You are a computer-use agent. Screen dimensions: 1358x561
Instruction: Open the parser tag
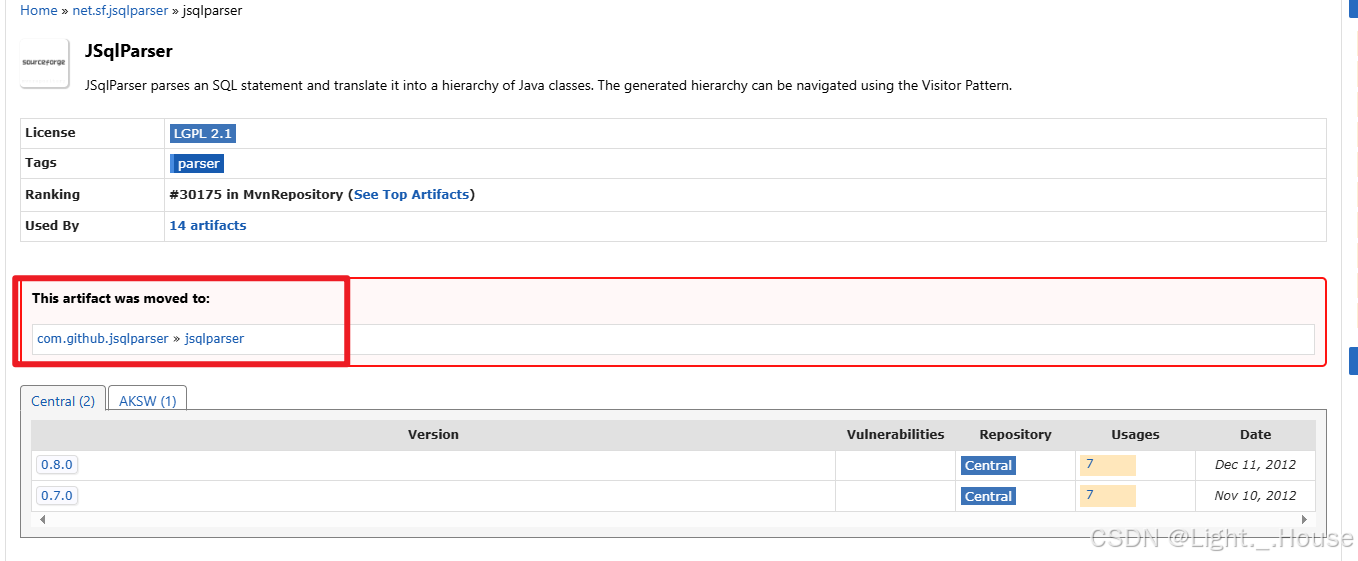197,163
